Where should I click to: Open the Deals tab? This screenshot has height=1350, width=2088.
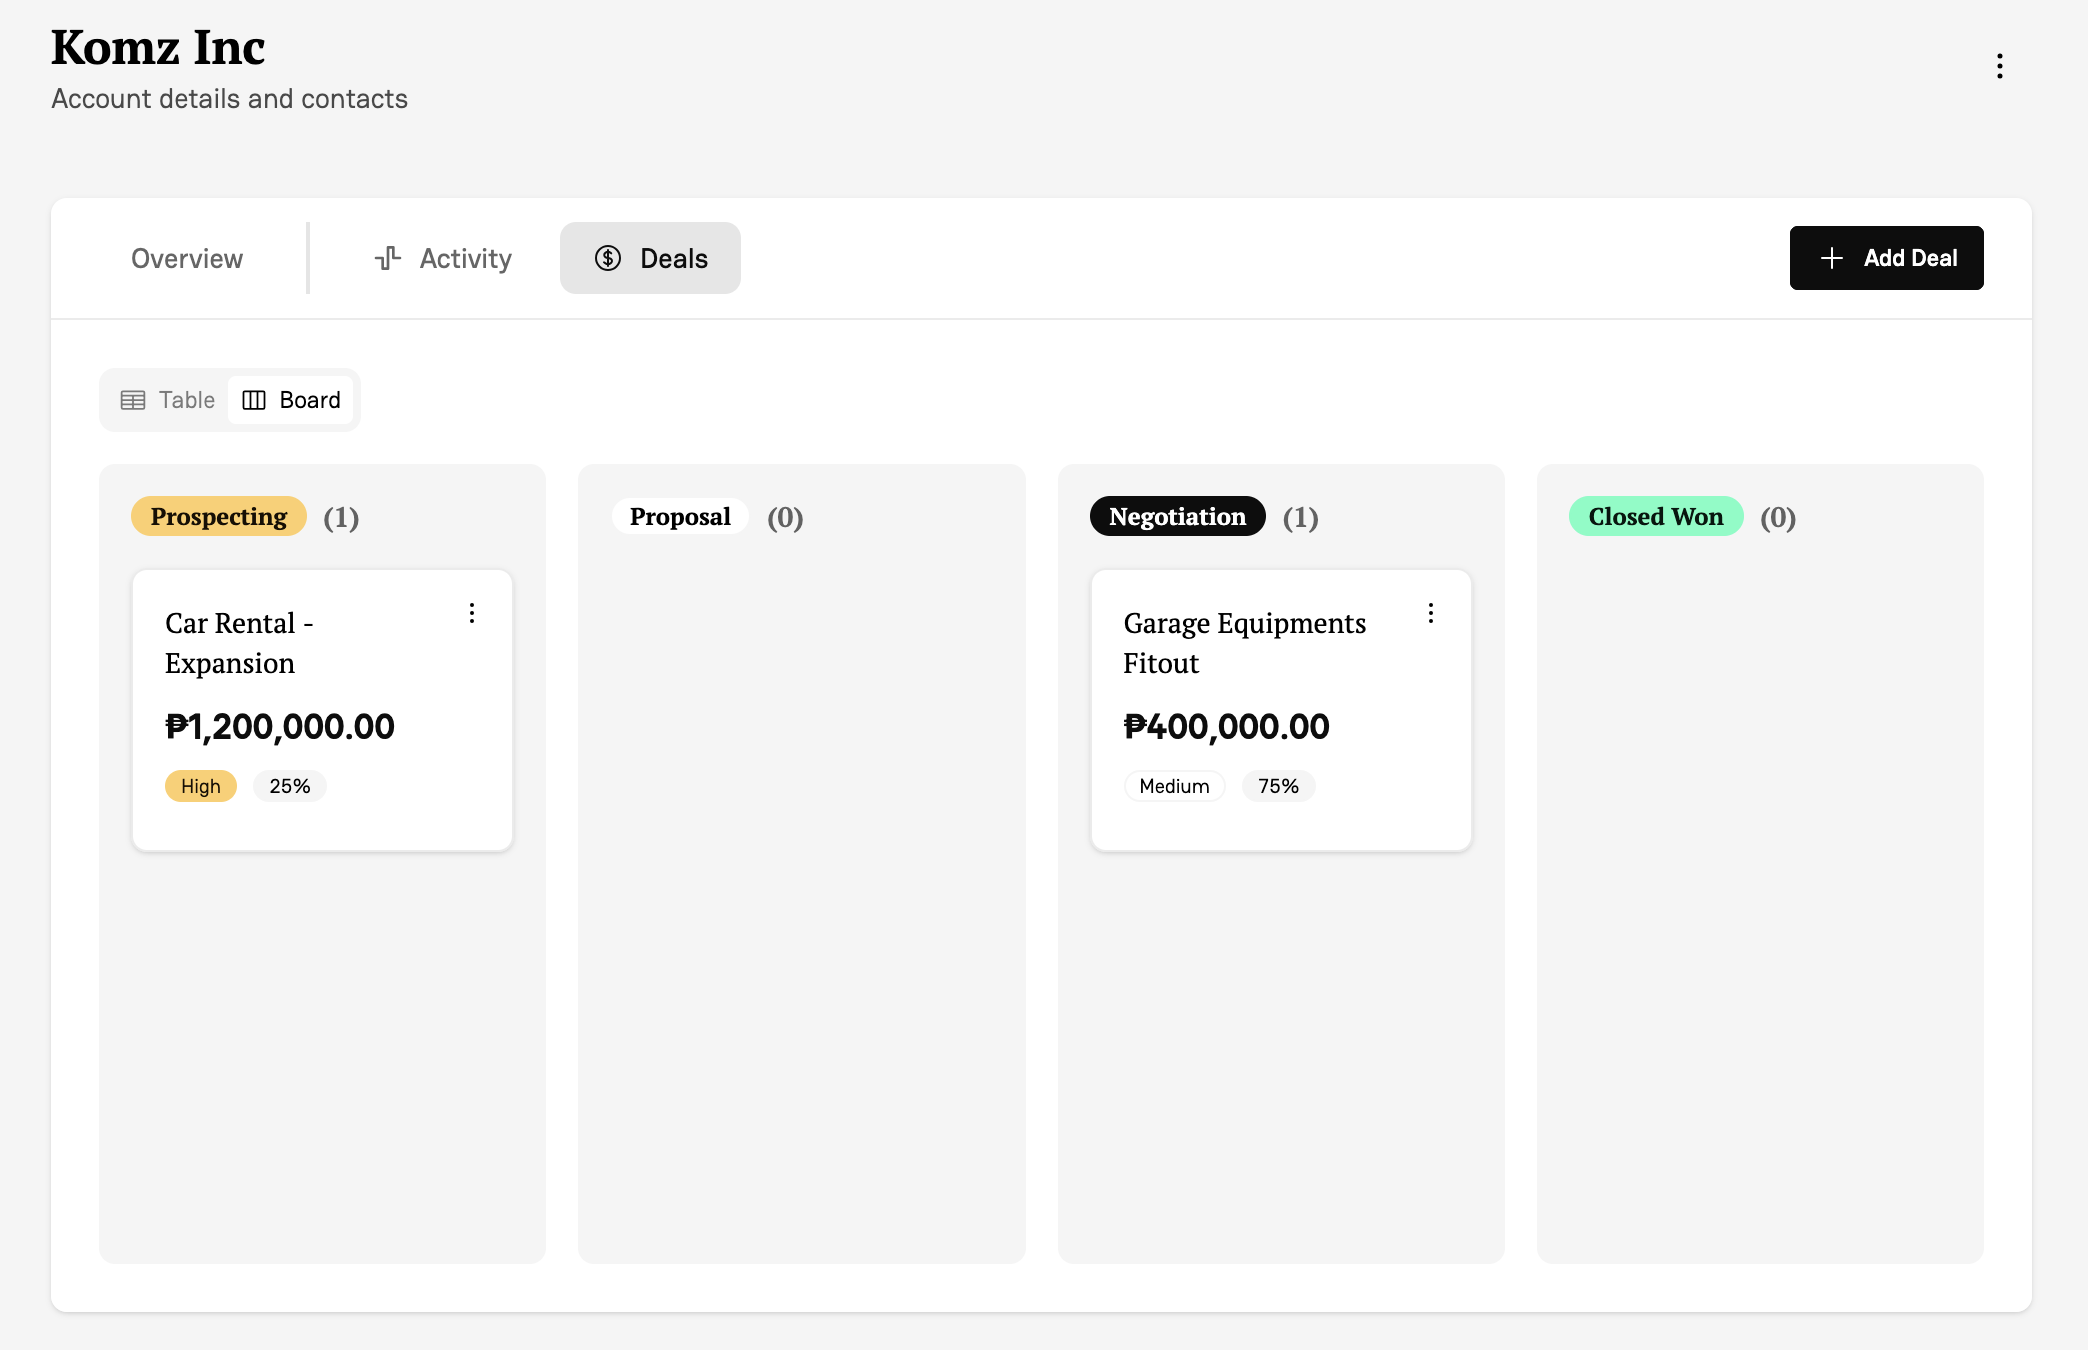(x=650, y=258)
